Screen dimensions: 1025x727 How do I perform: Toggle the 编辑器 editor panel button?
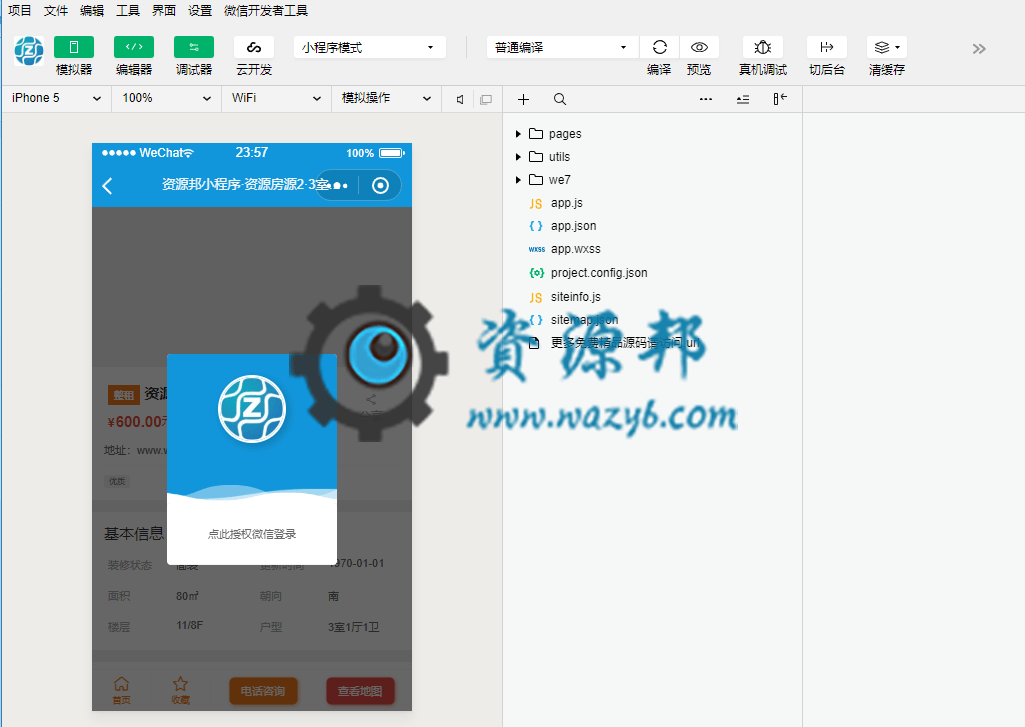coord(134,47)
